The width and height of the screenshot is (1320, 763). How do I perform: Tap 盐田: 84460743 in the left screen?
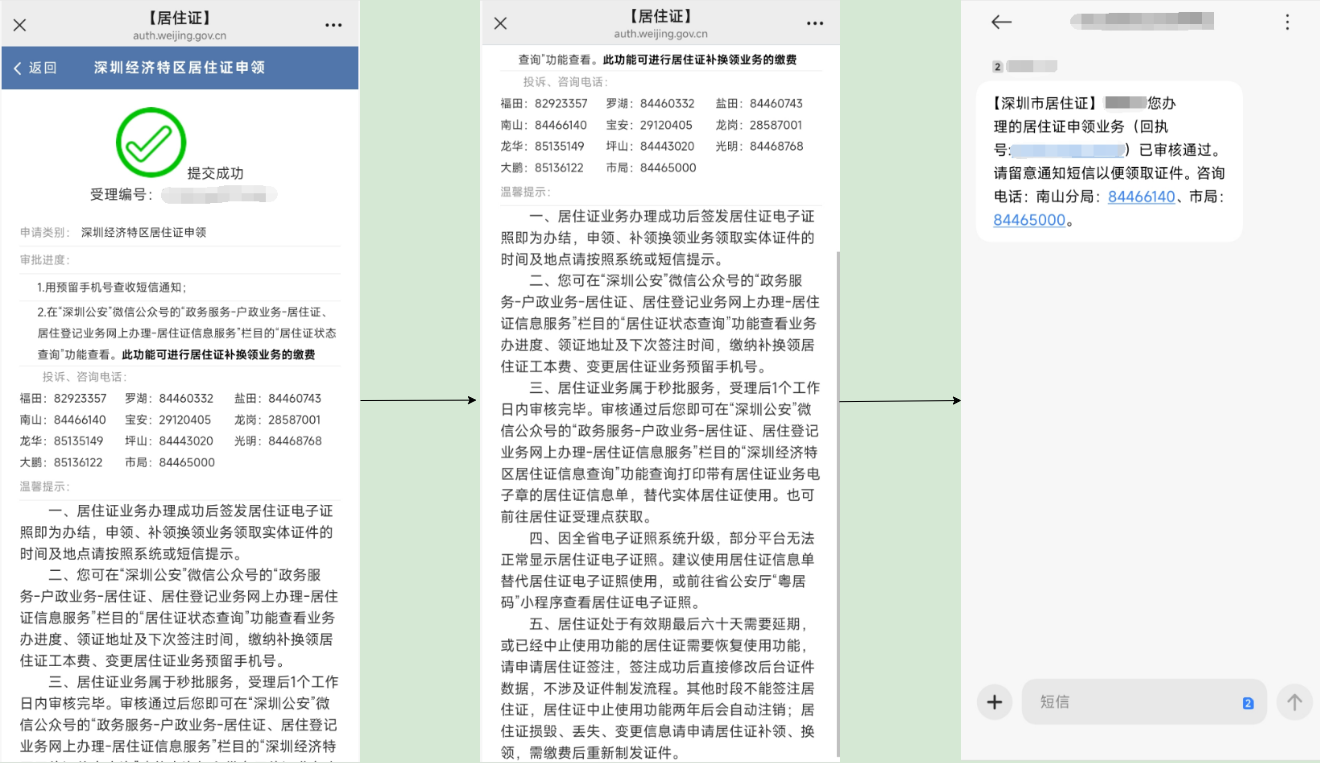[278, 398]
